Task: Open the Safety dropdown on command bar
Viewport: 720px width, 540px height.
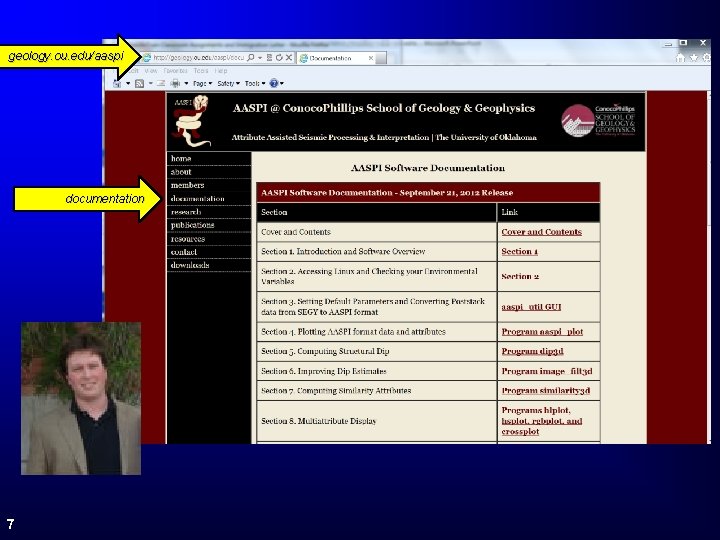Action: (228, 84)
